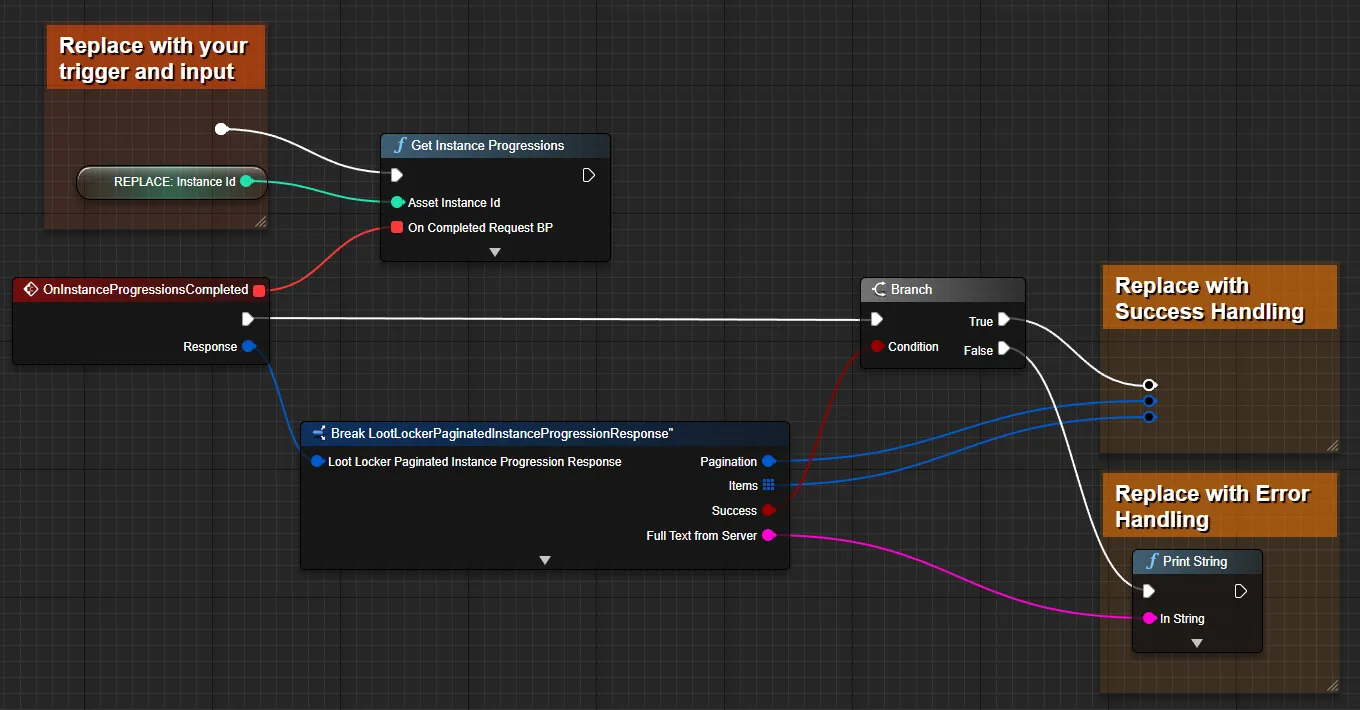Click the True output pin on Branch
The height and width of the screenshot is (710, 1360).
tap(1004, 320)
